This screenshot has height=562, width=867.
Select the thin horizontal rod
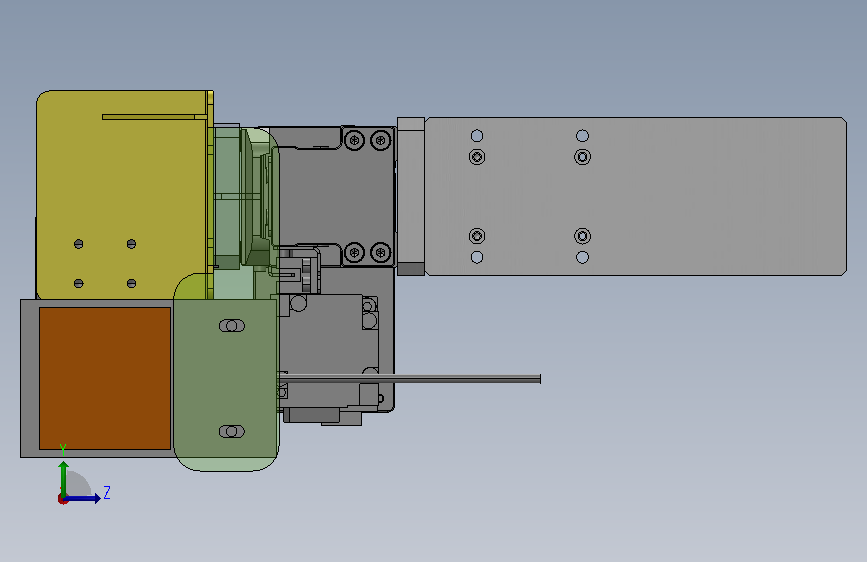click(410, 379)
